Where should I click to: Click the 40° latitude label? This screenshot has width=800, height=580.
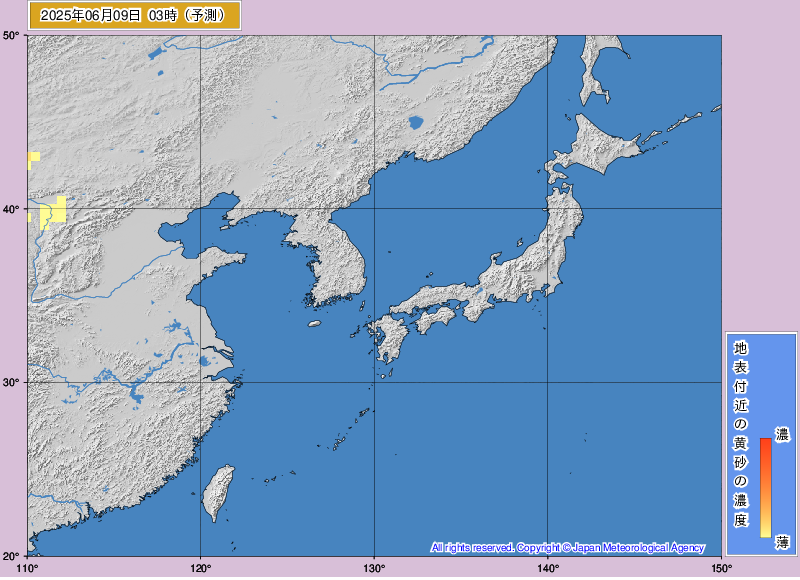point(12,209)
